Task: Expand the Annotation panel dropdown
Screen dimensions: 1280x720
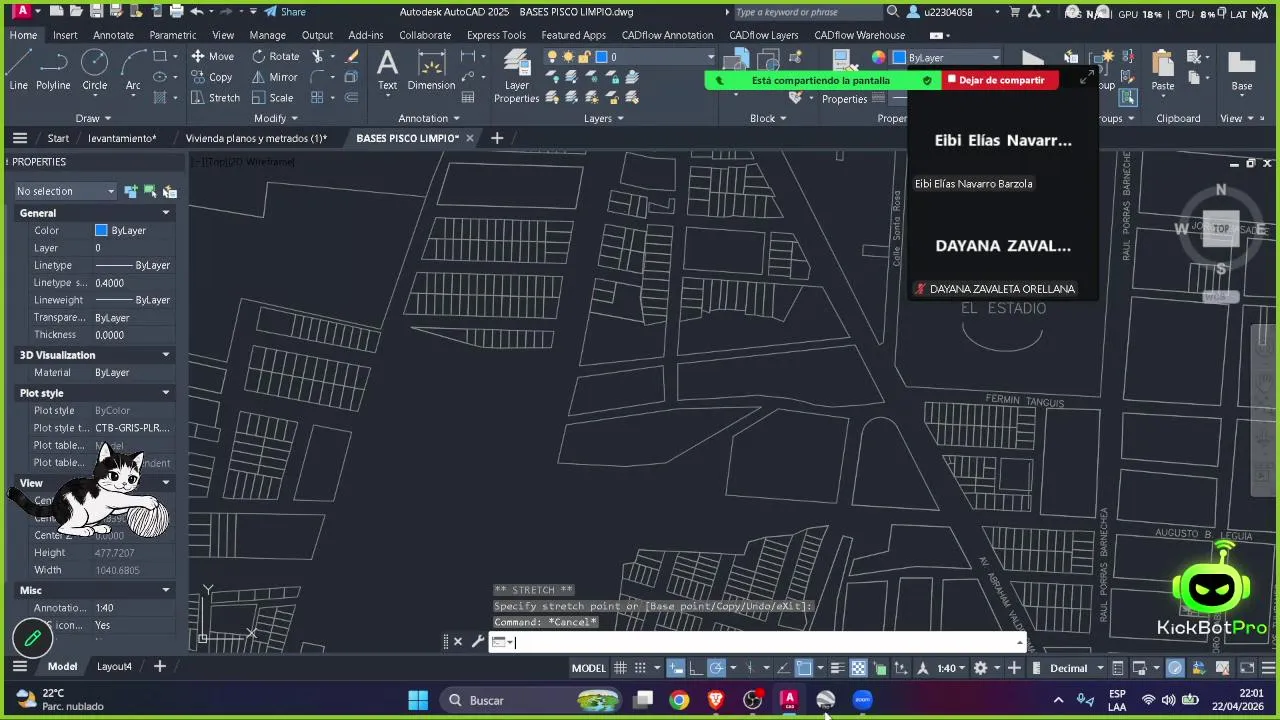Action: (x=429, y=118)
